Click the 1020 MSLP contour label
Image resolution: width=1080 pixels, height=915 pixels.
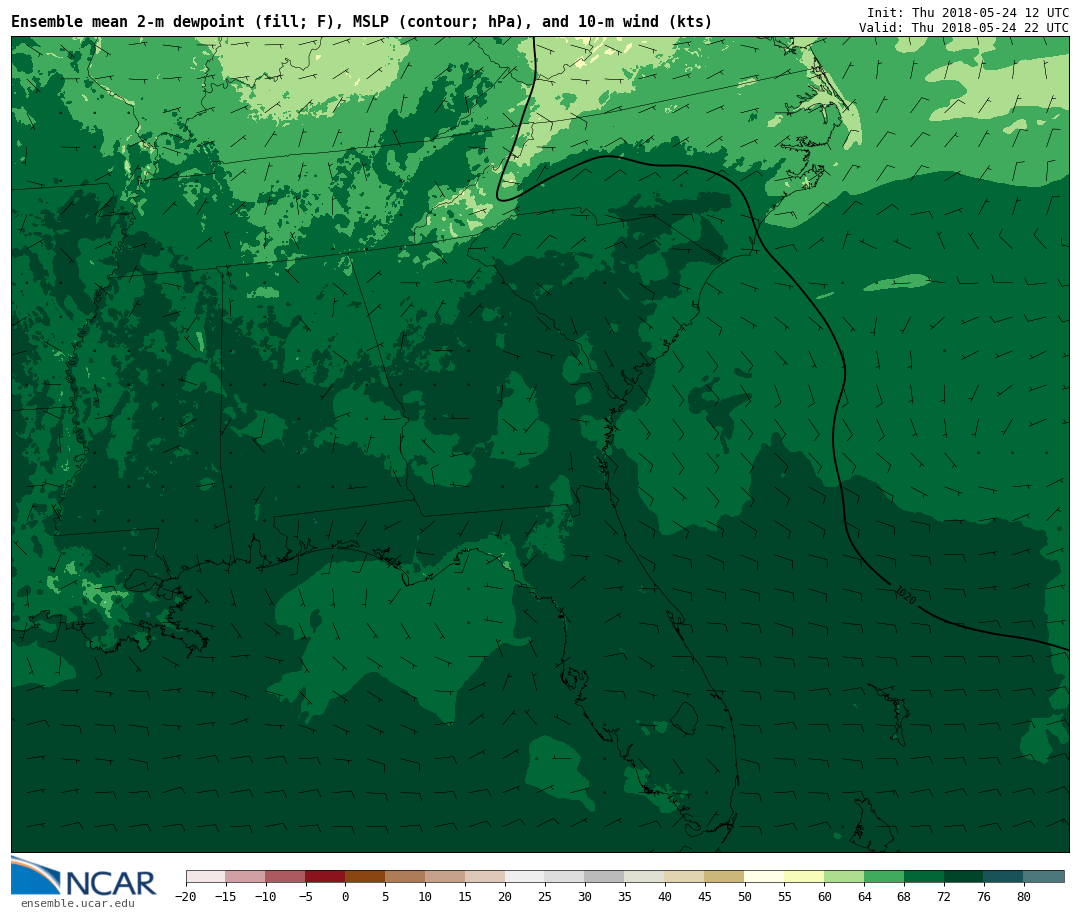pos(905,595)
